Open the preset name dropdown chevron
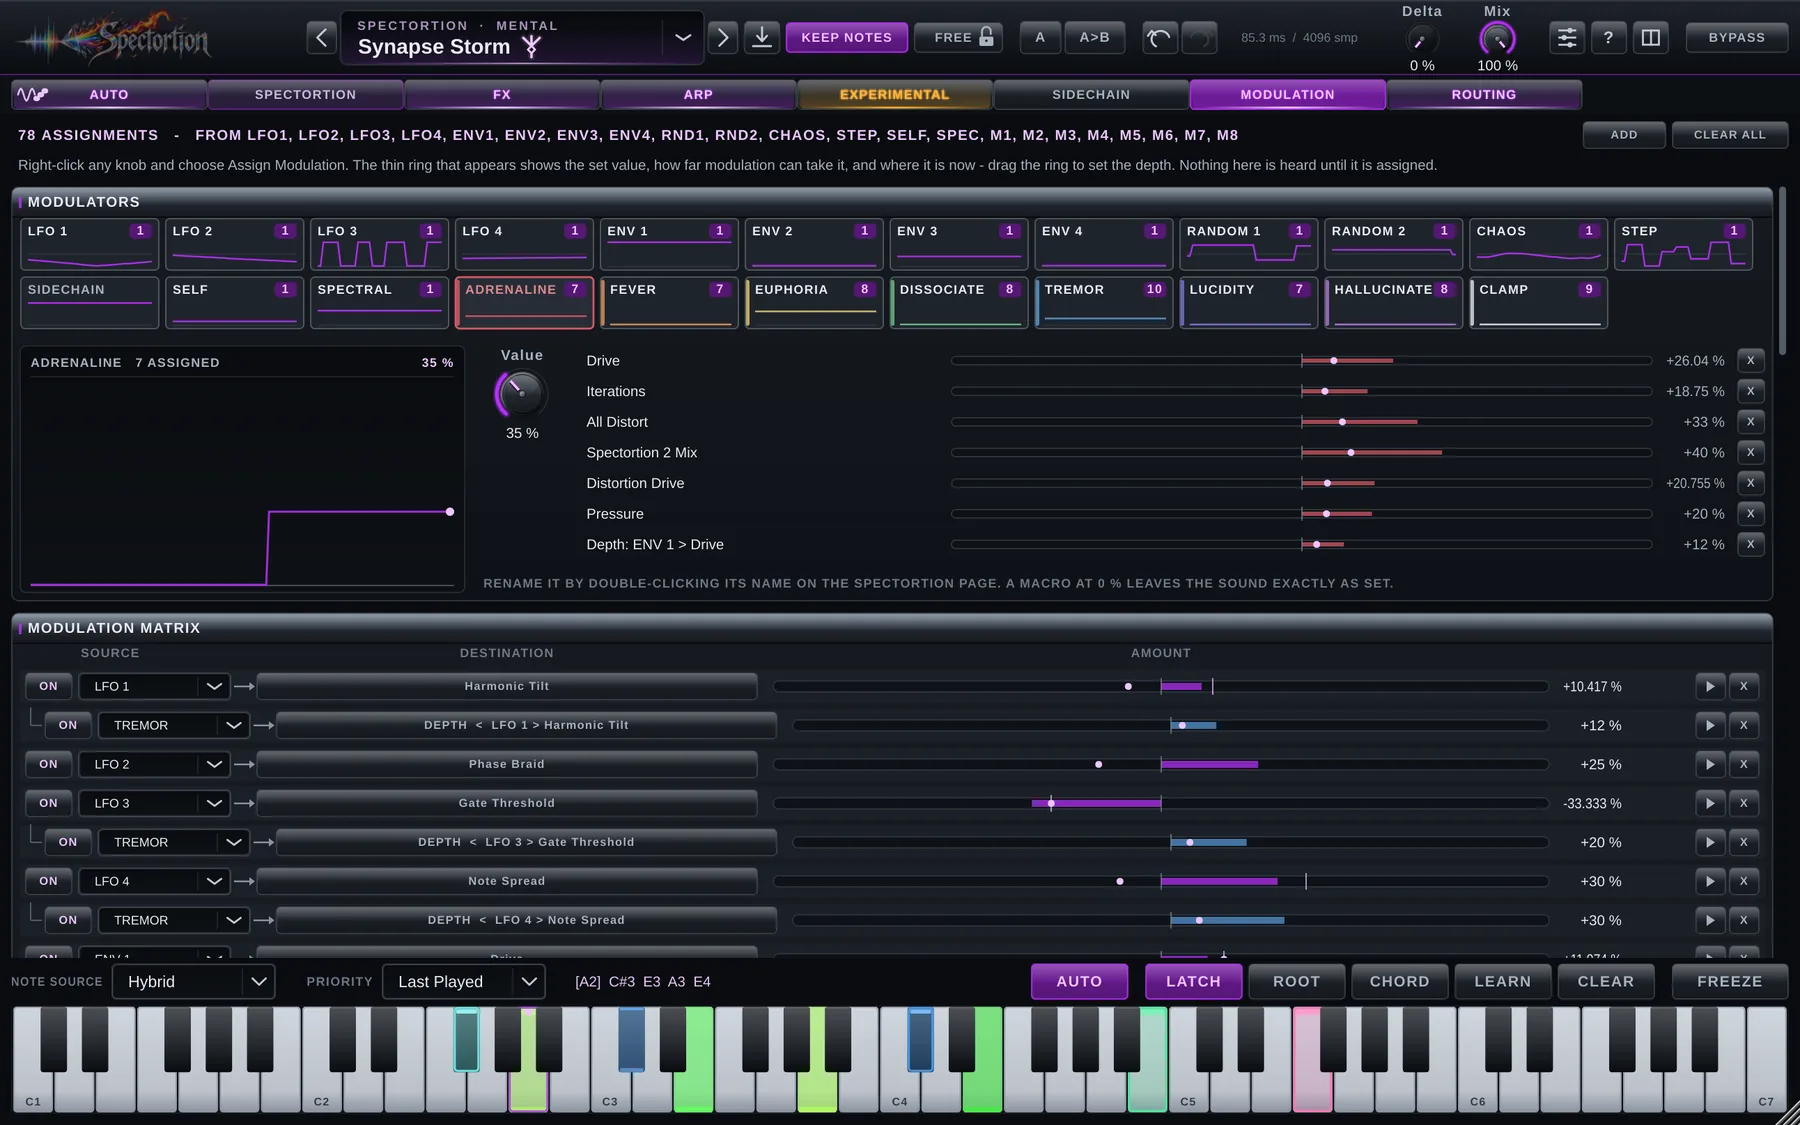Image resolution: width=1800 pixels, height=1125 pixels. (683, 38)
